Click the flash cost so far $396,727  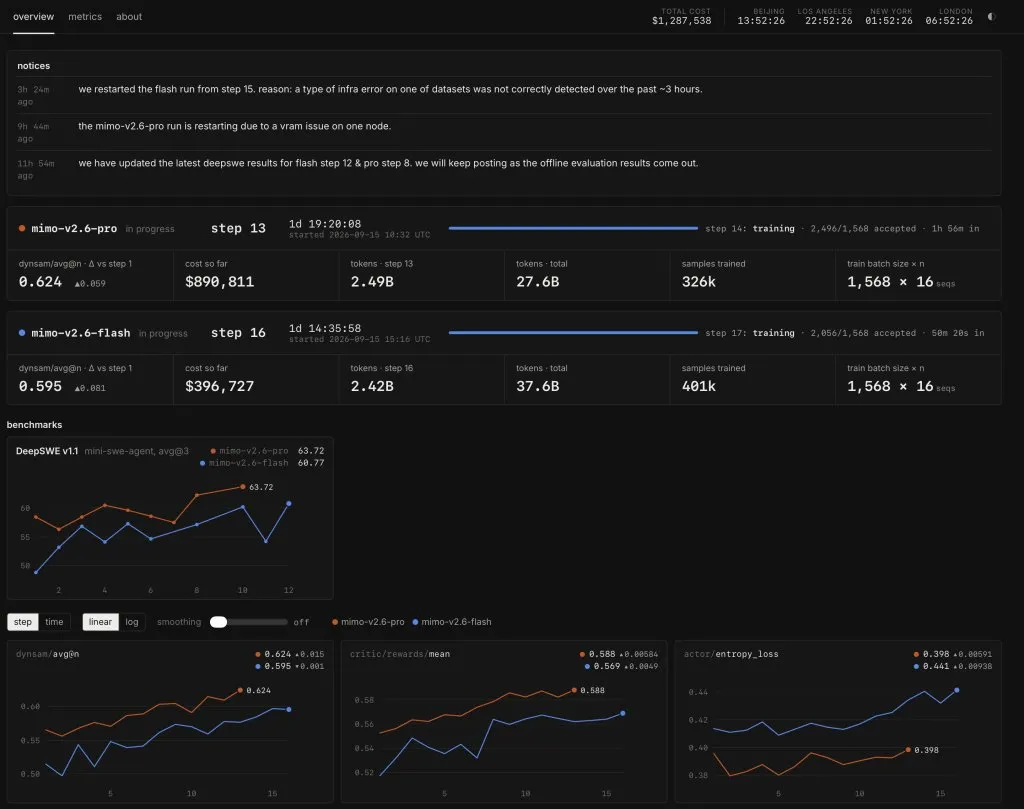[x=219, y=387]
